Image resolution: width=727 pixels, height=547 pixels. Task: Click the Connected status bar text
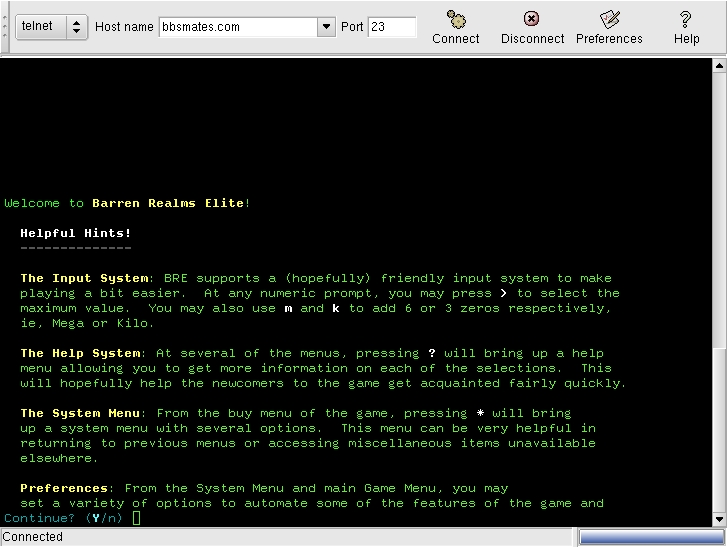coord(33,537)
